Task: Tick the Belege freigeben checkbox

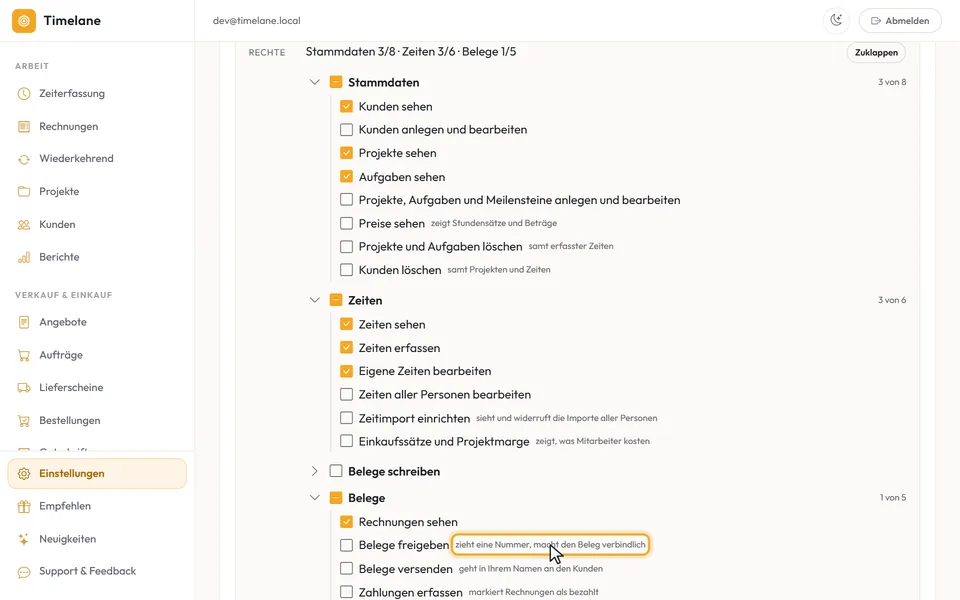Action: coord(347,545)
